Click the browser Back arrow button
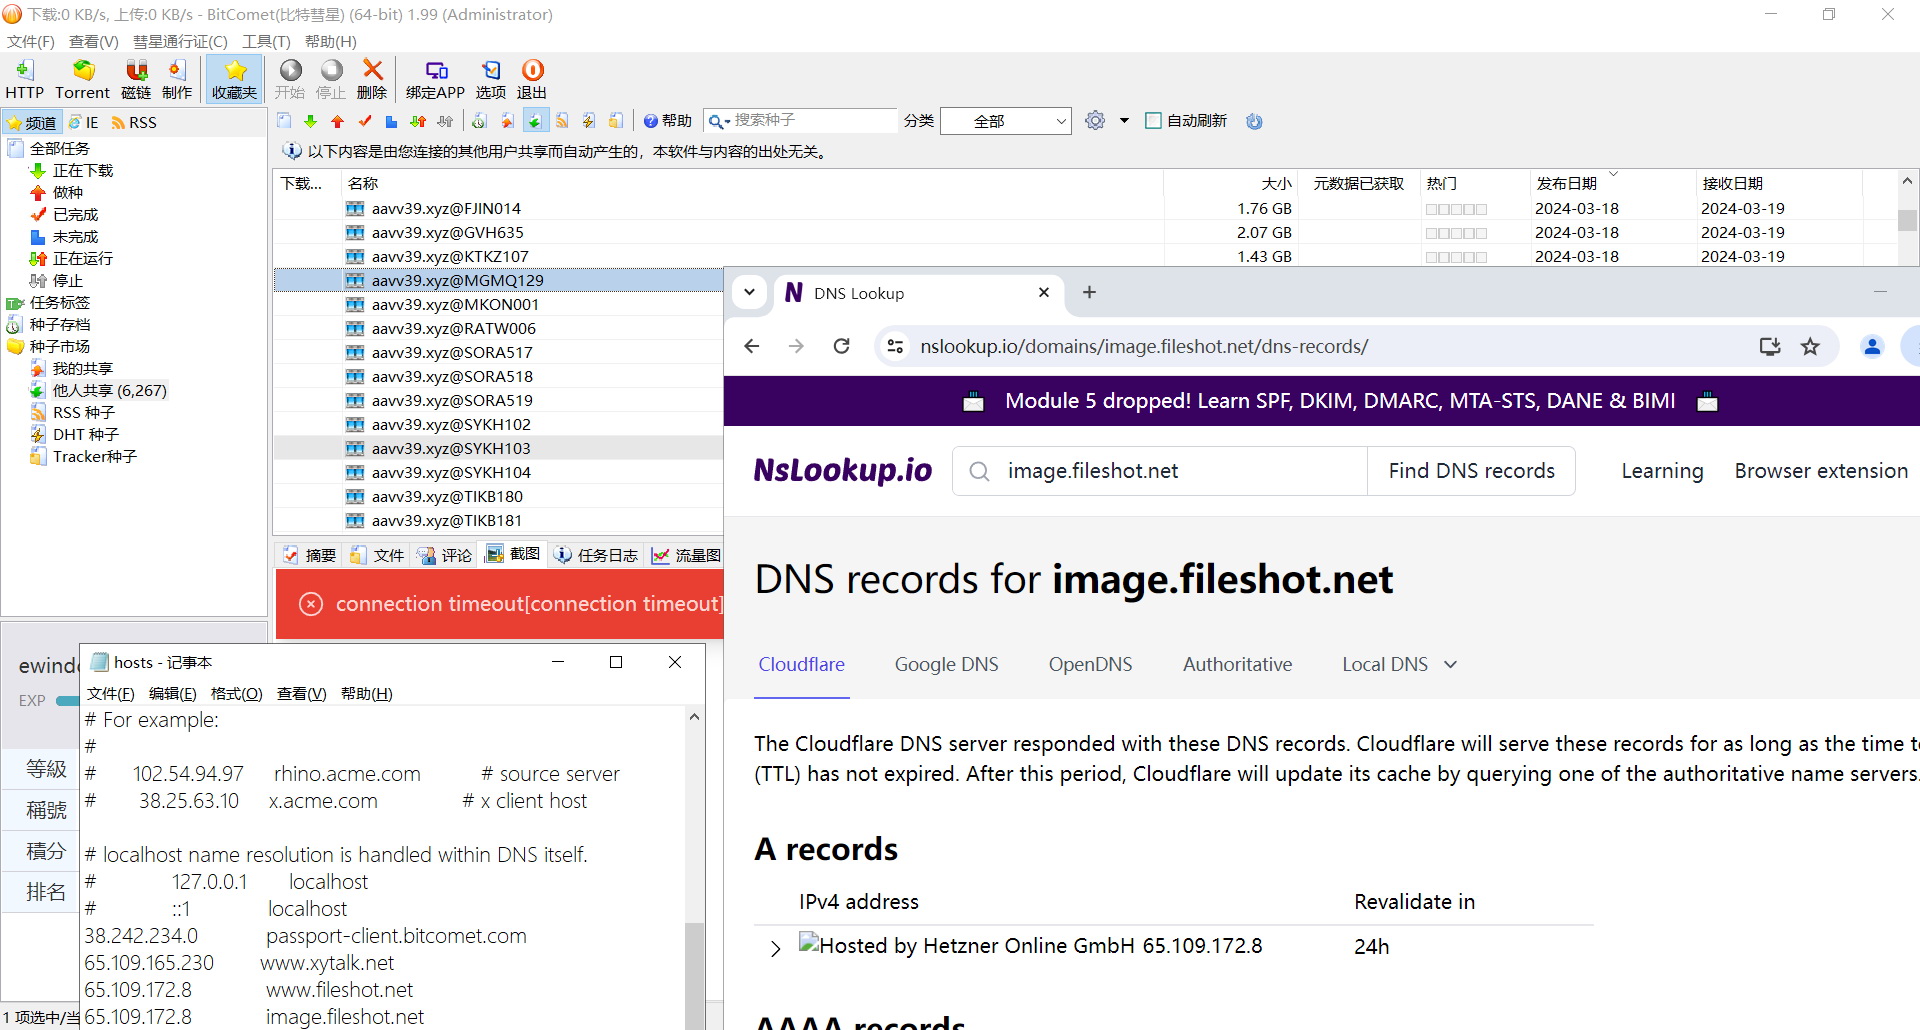1920x1030 pixels. pos(752,346)
